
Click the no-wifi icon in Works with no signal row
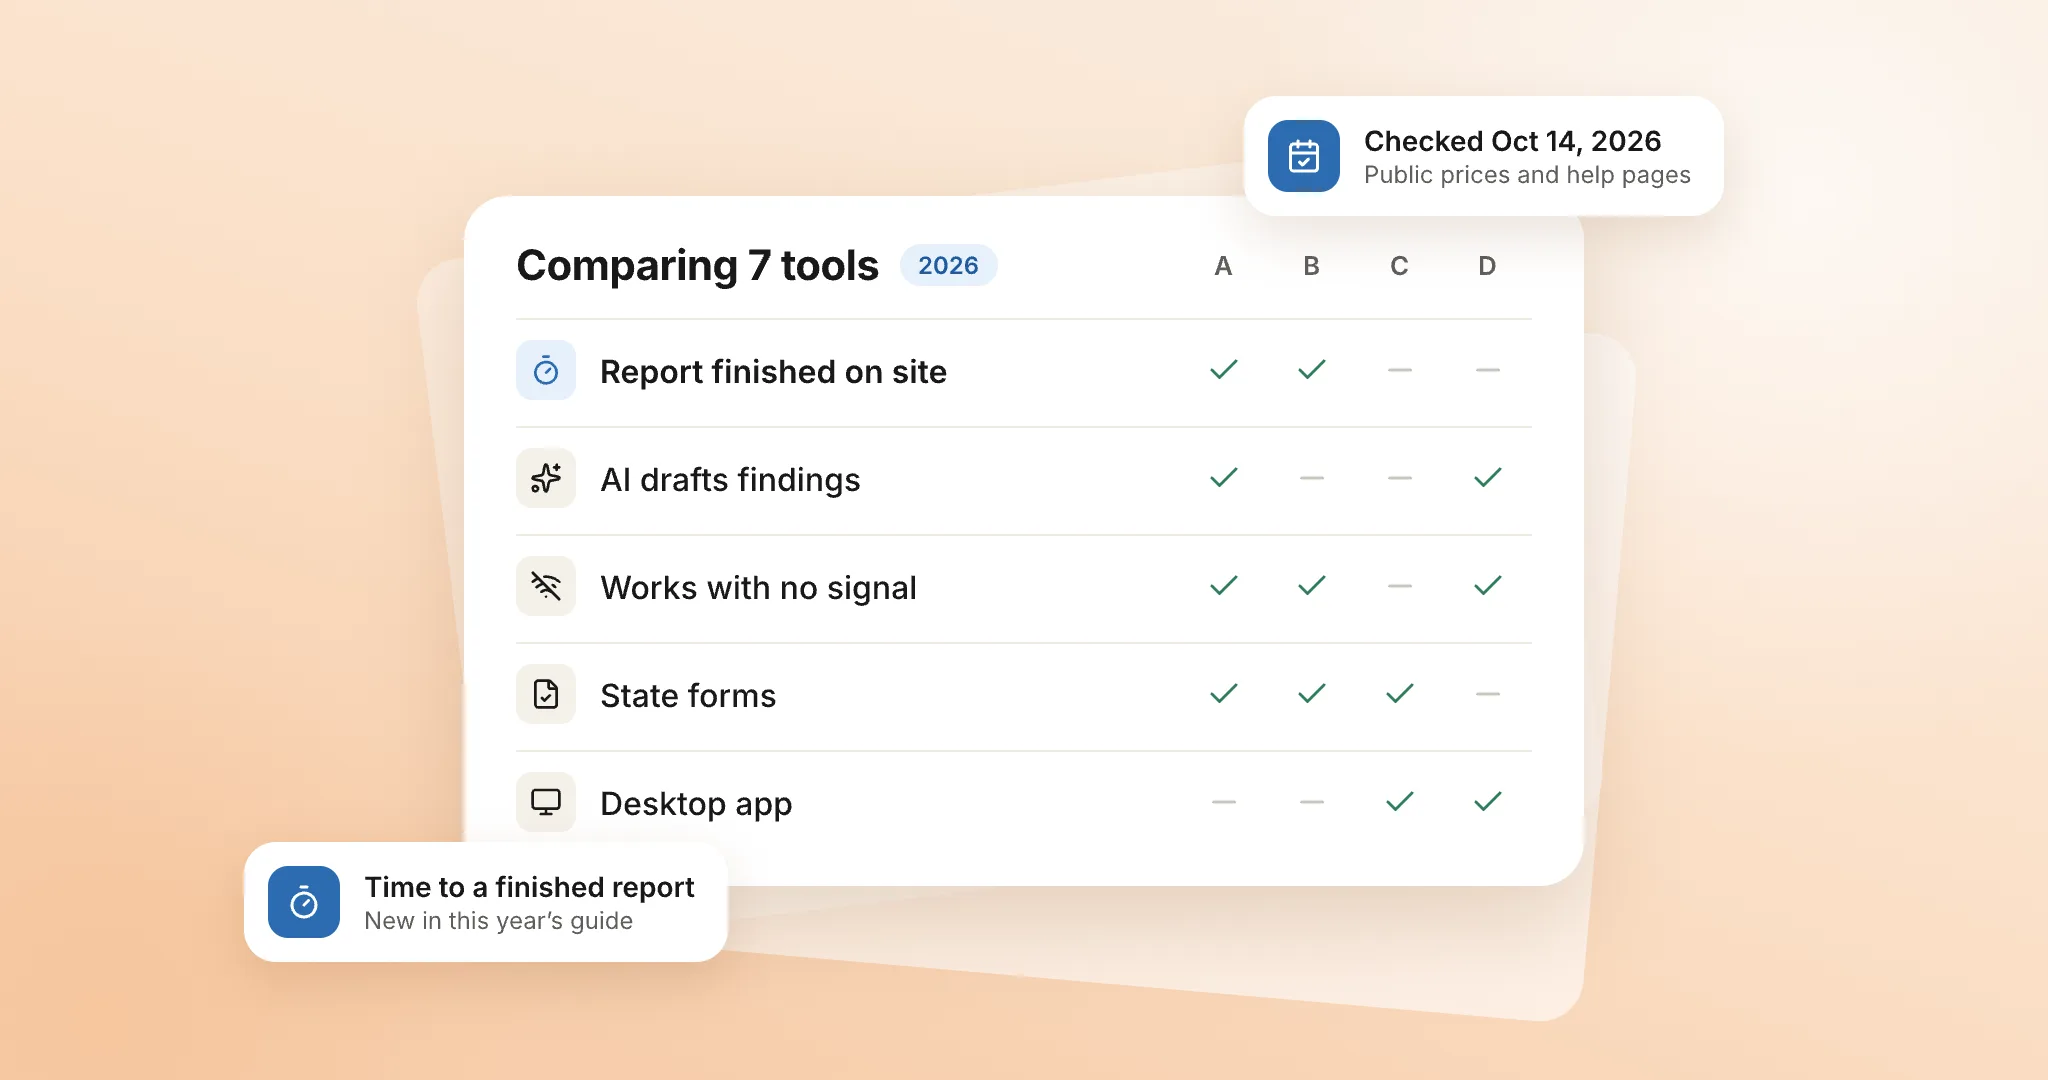click(x=546, y=586)
